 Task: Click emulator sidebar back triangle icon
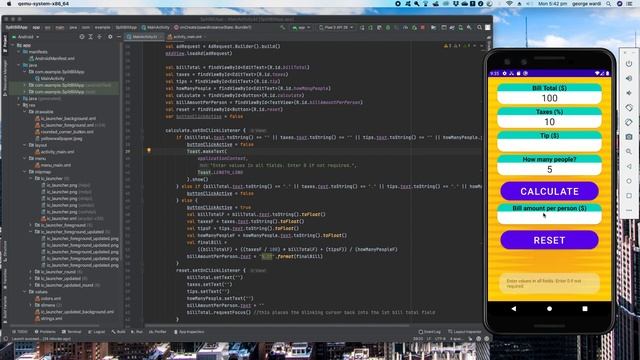click(629, 166)
